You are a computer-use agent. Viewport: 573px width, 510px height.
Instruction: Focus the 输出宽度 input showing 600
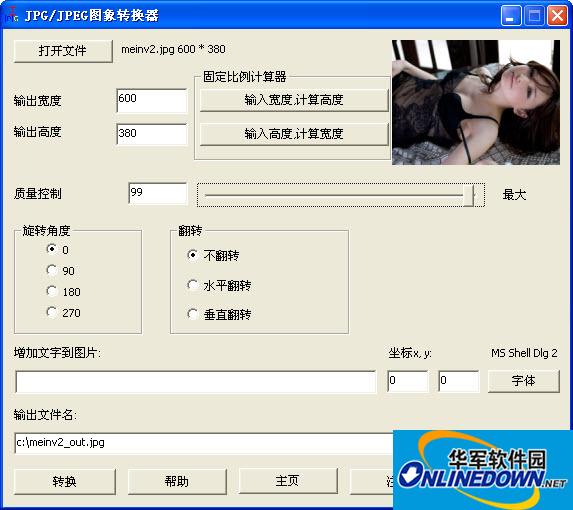(152, 100)
